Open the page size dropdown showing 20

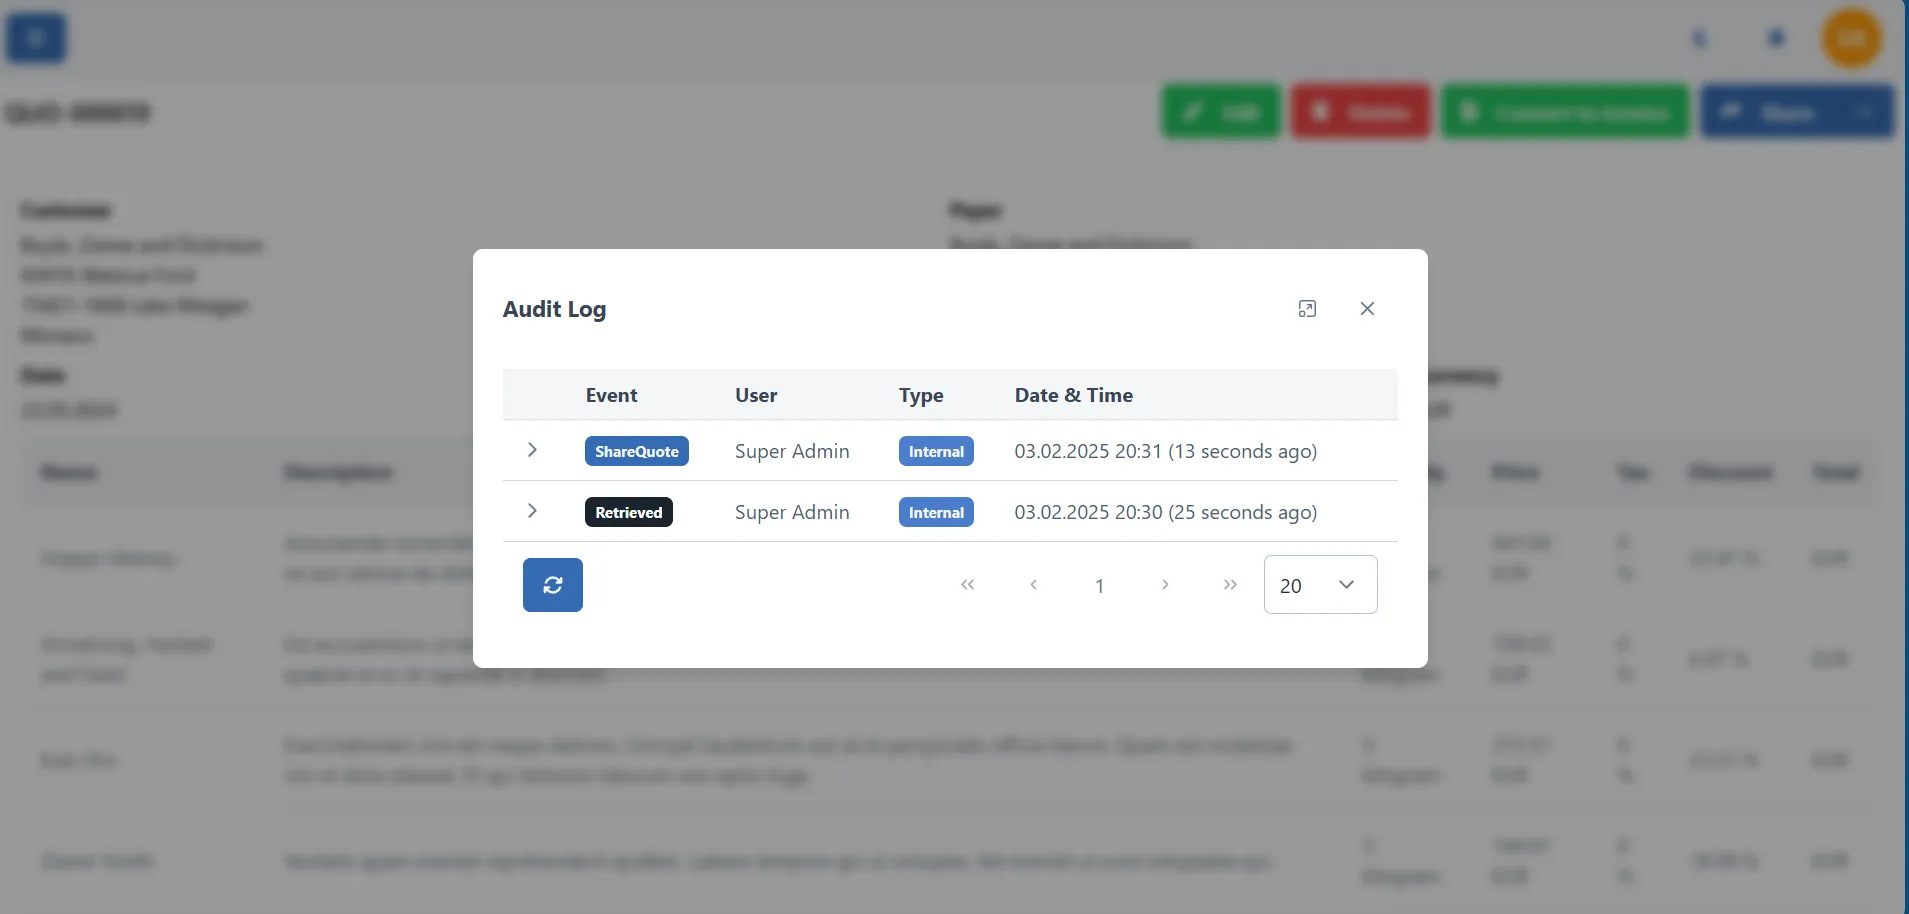(x=1320, y=585)
